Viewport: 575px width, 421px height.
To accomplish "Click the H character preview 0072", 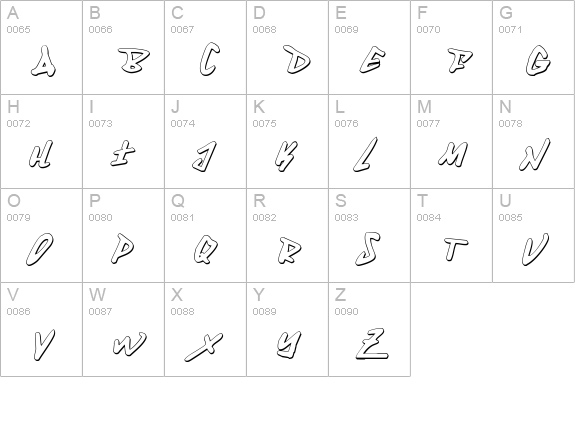I will point(41,142).
